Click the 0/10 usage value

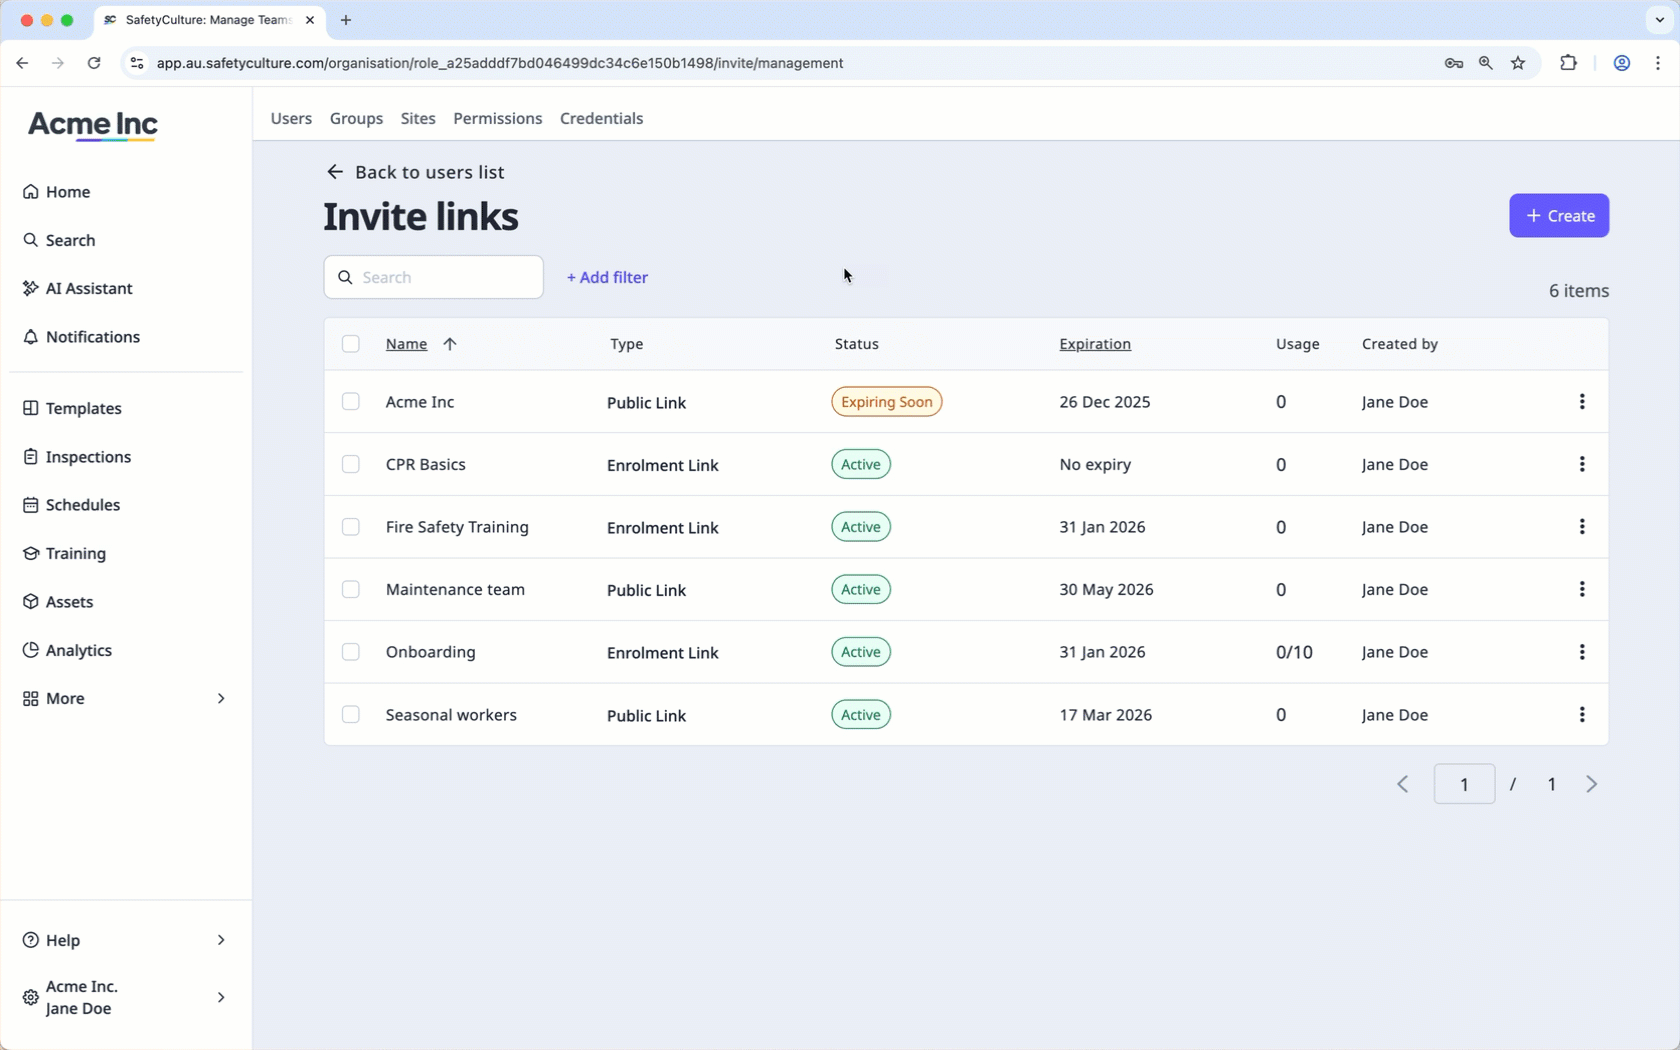pyautogui.click(x=1294, y=652)
